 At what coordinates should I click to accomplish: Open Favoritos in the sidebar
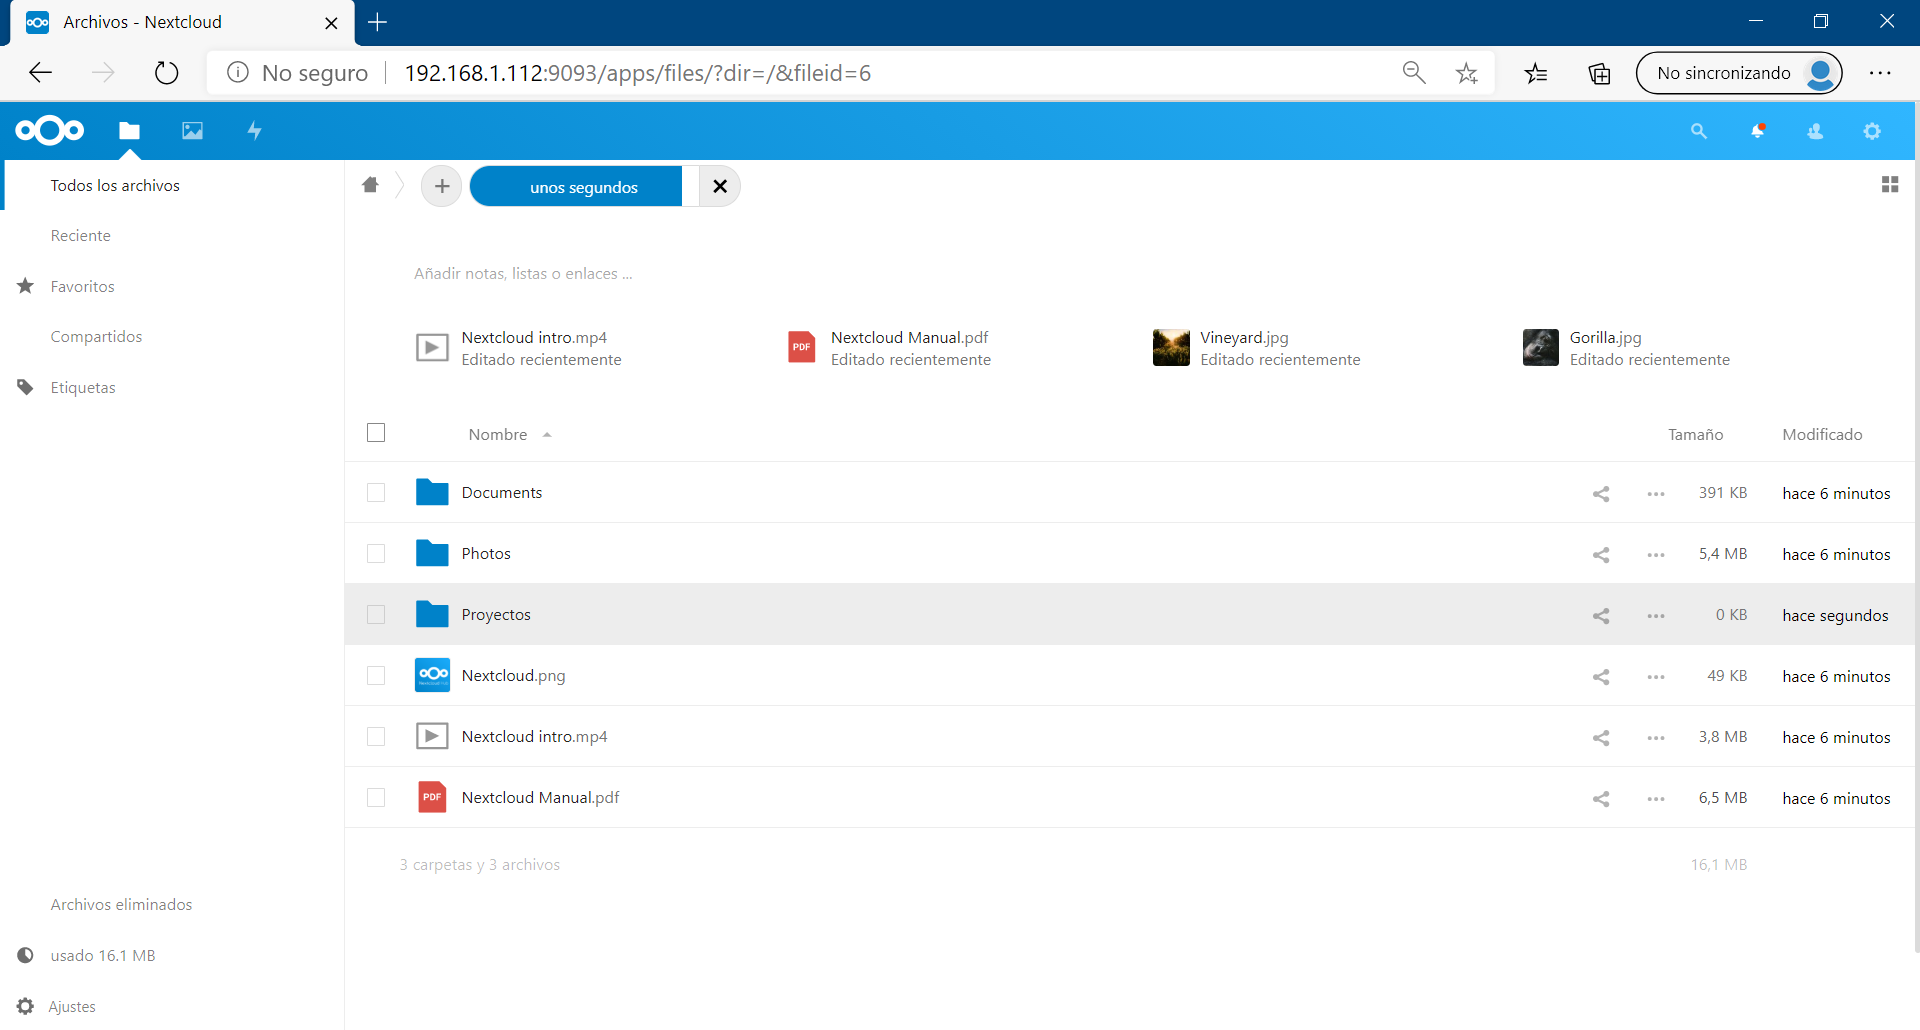click(82, 287)
